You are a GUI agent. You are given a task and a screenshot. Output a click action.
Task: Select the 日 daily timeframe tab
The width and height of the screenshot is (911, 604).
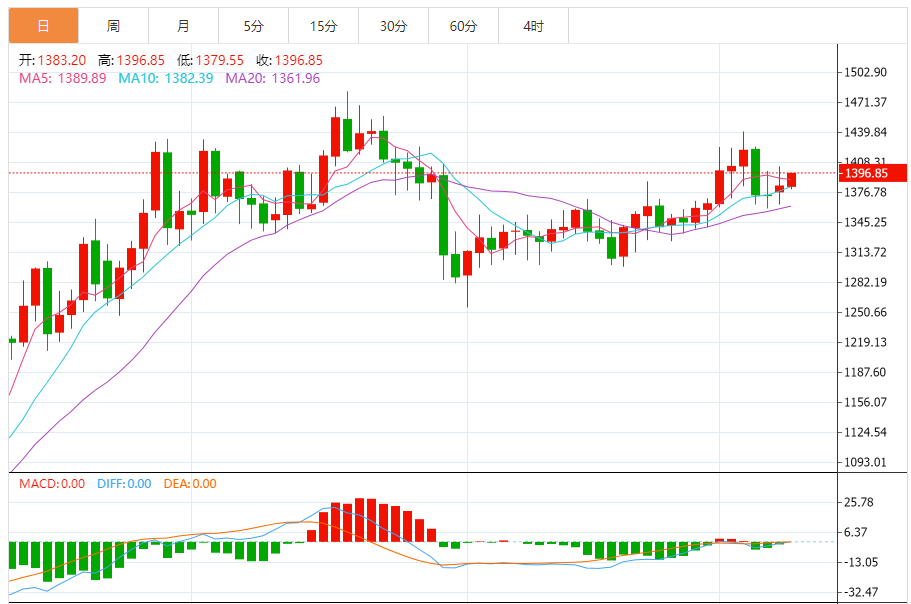[44, 26]
